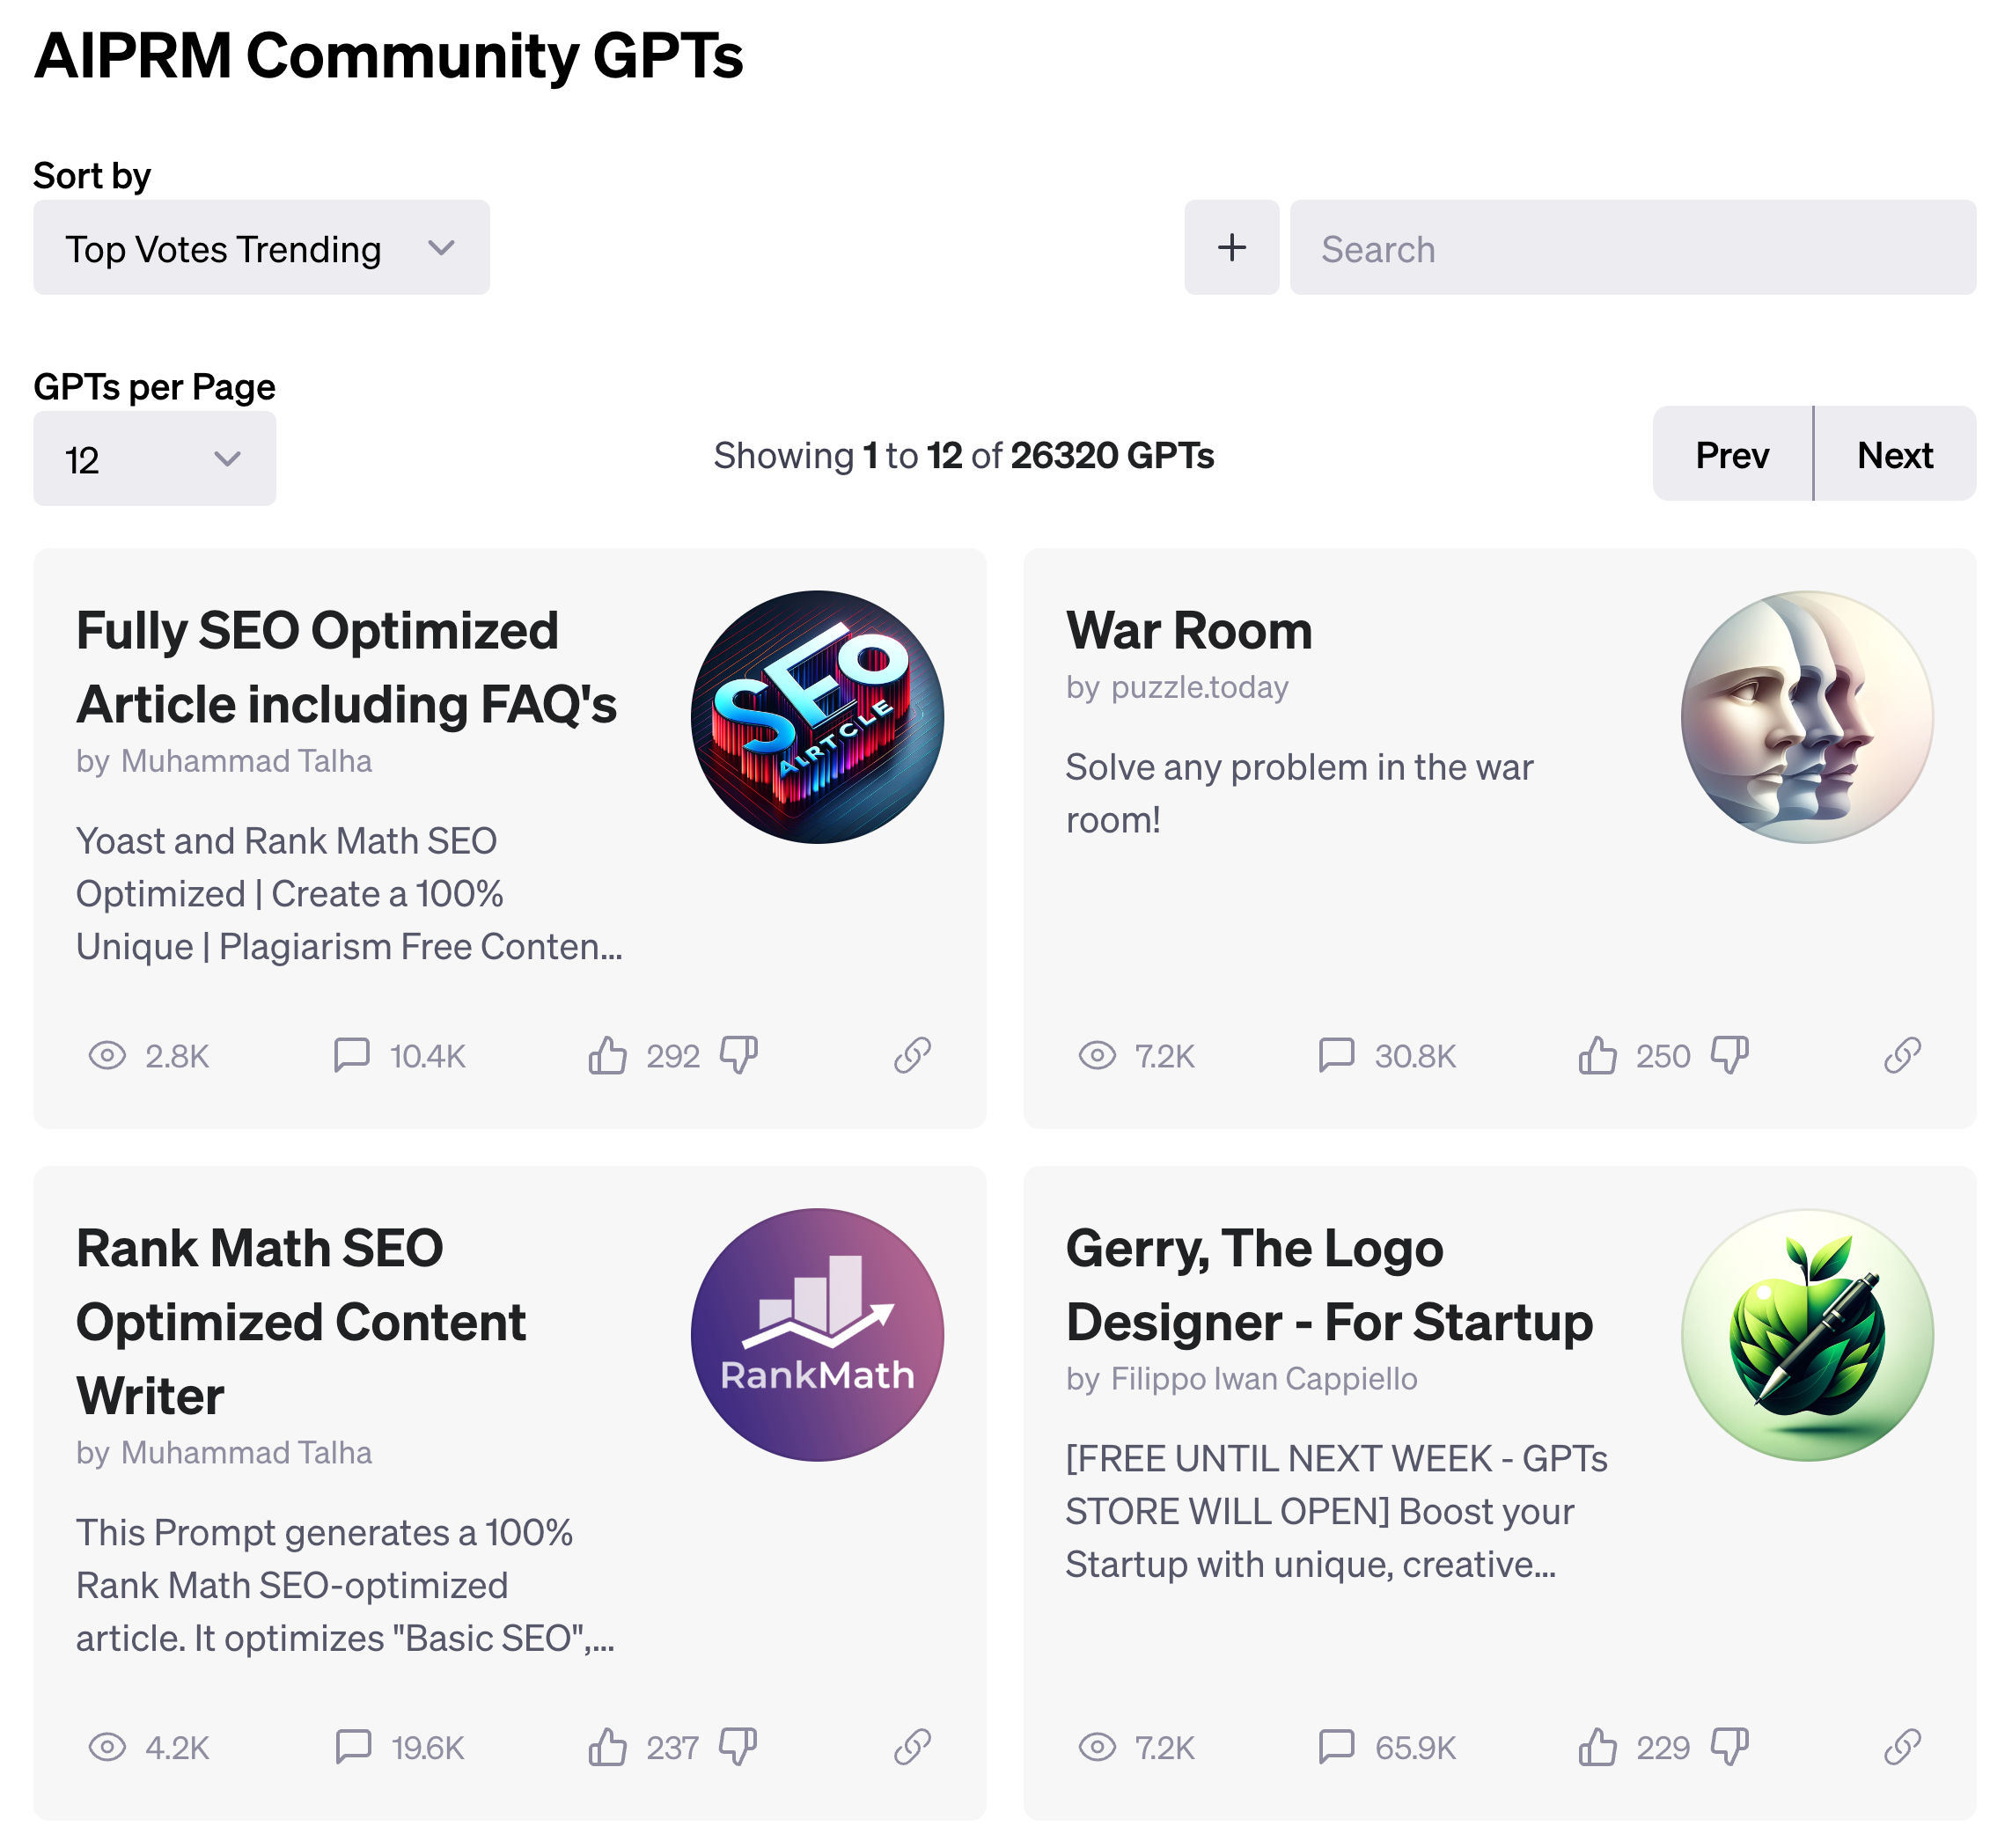Open author Filippo Iwan Cappiello
Screen dimensions: 2012x1848
(x=1264, y=1379)
